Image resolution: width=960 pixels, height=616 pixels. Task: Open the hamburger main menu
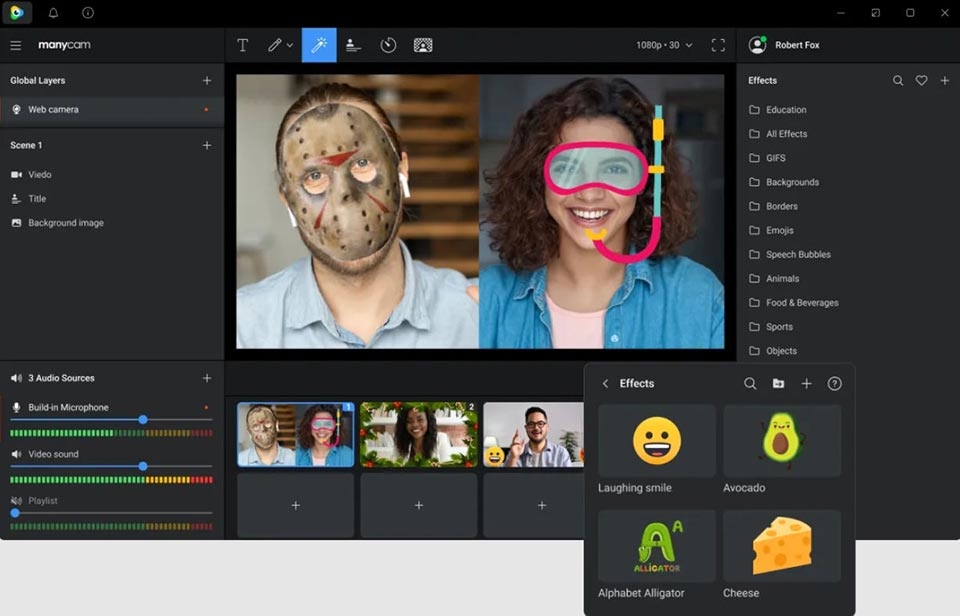16,45
